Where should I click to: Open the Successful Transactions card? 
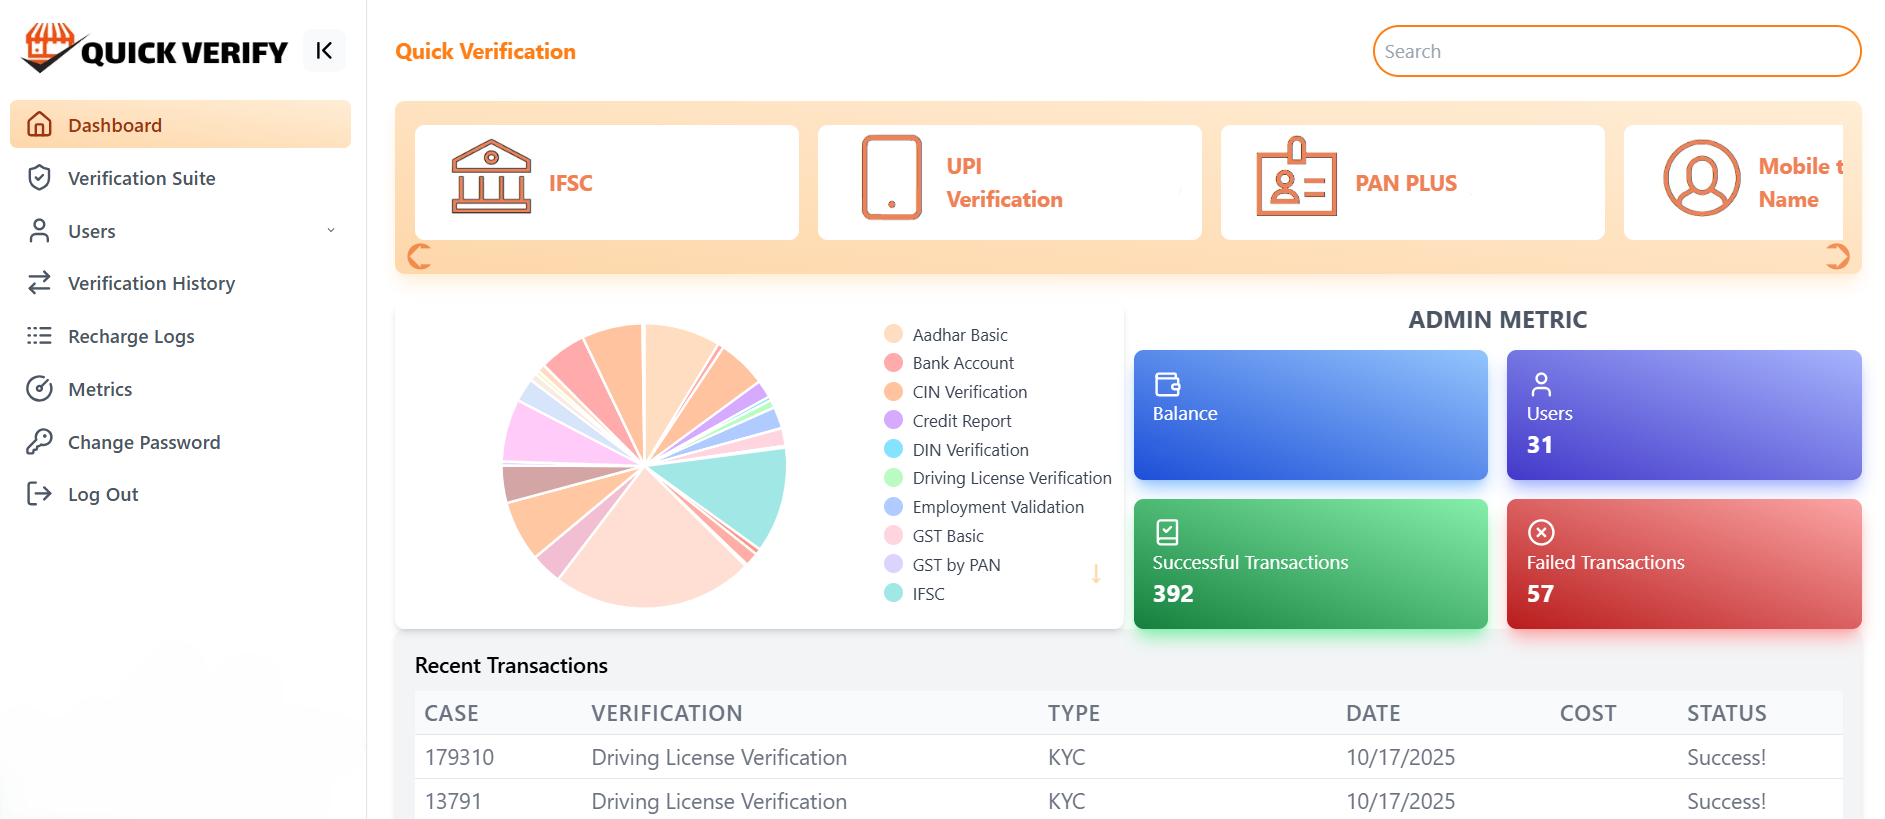pos(1310,564)
